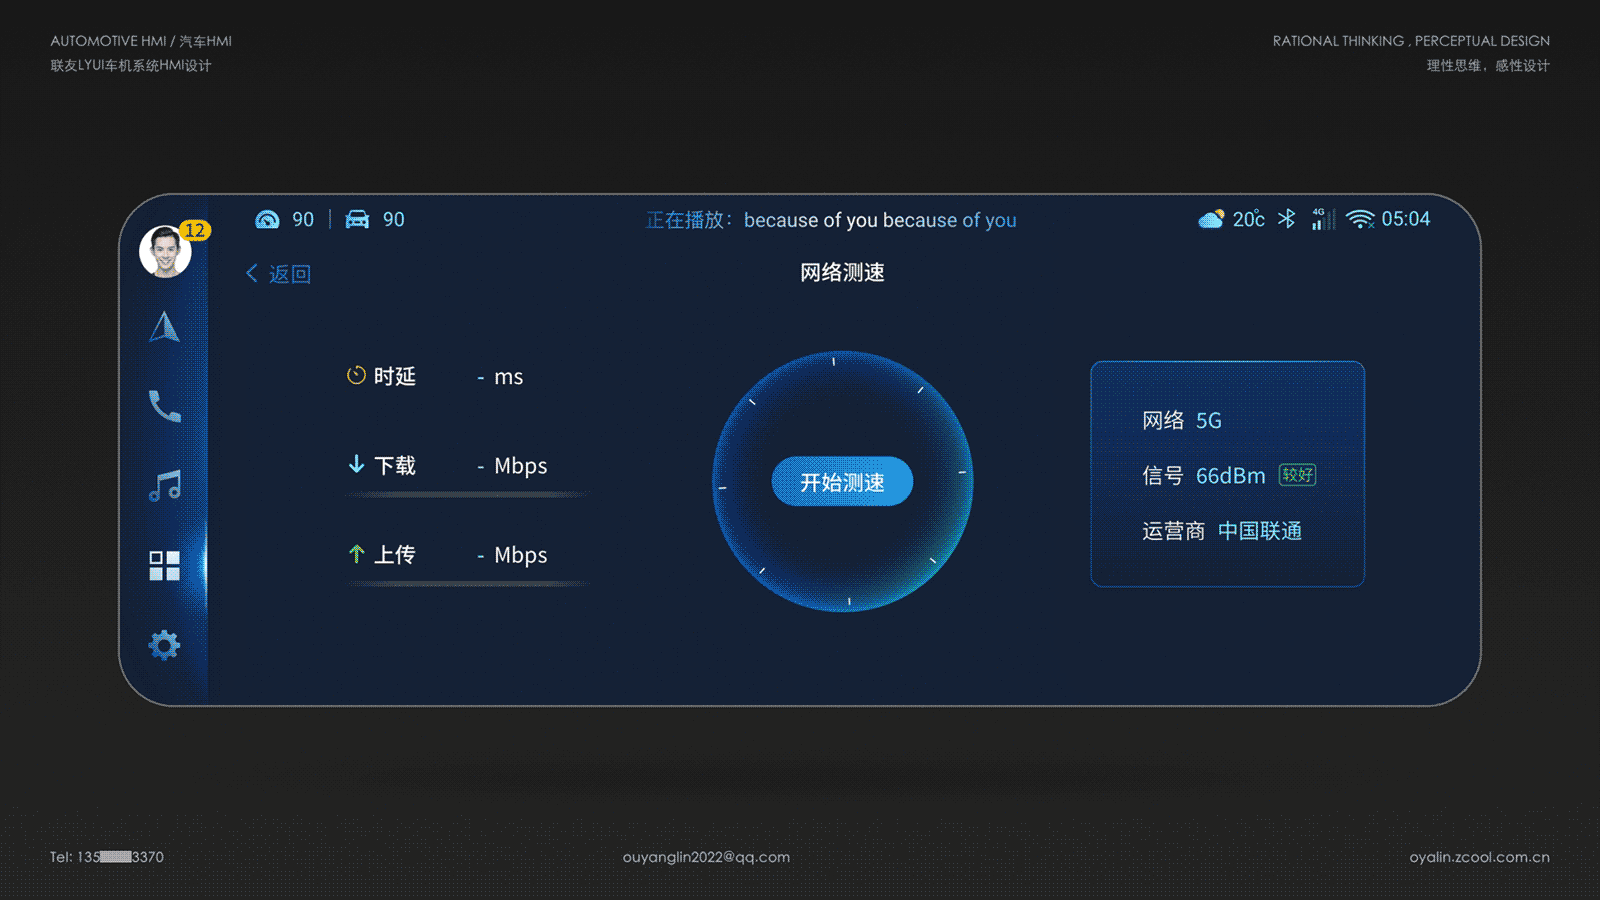Tap the weather cloud icon
The image size is (1600, 900).
[1211, 219]
